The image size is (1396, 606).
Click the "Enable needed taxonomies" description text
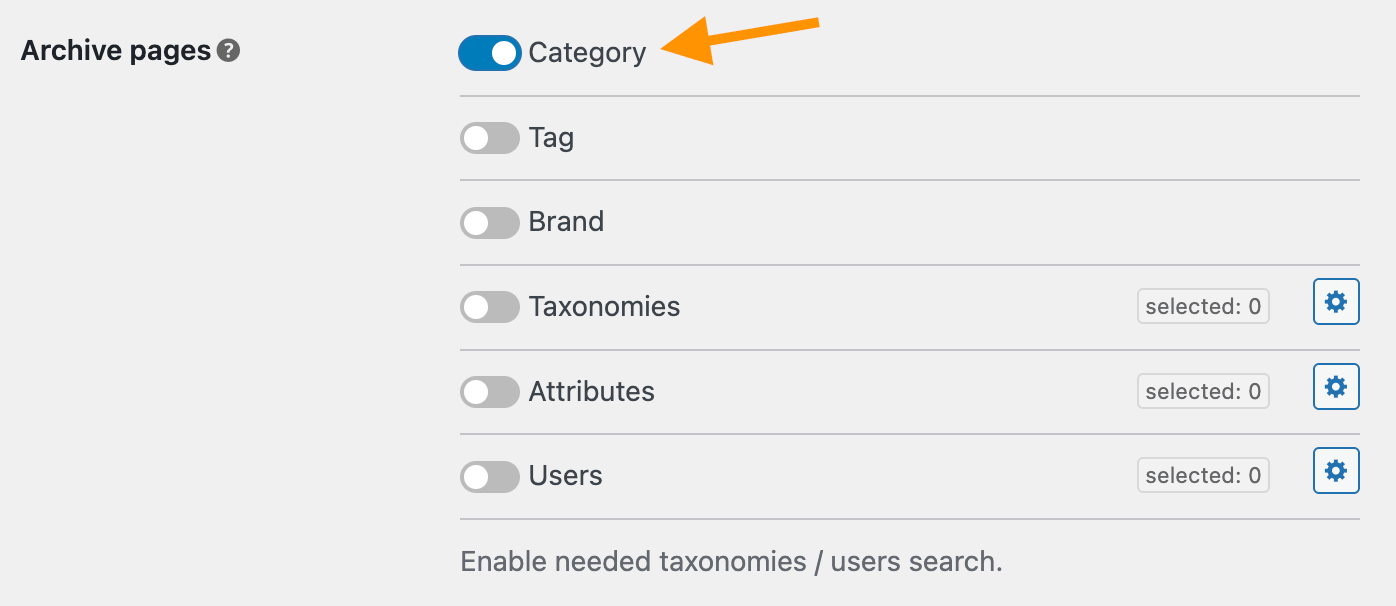point(731,562)
